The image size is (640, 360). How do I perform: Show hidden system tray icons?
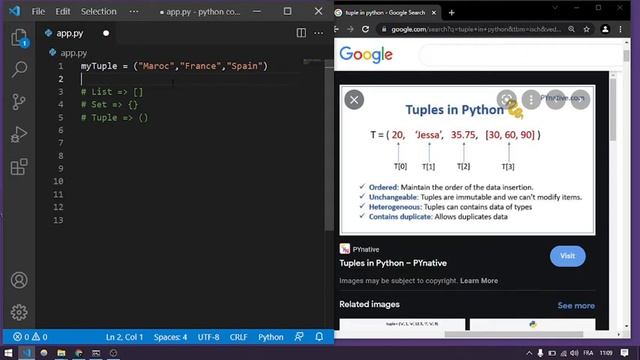tap(529, 353)
